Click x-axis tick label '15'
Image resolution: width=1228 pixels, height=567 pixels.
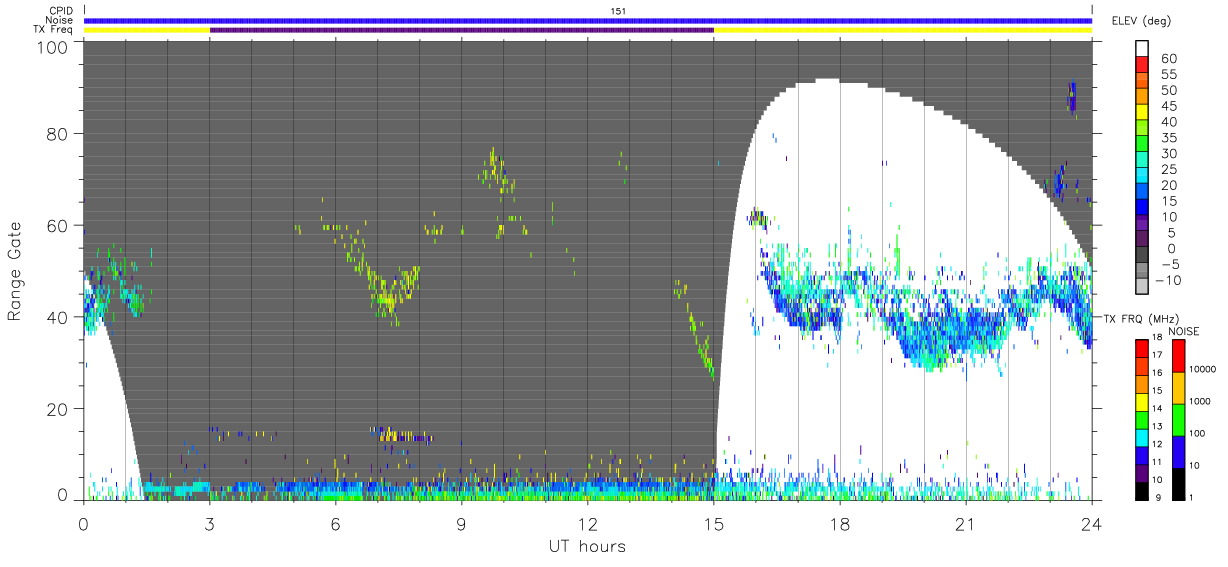point(714,523)
